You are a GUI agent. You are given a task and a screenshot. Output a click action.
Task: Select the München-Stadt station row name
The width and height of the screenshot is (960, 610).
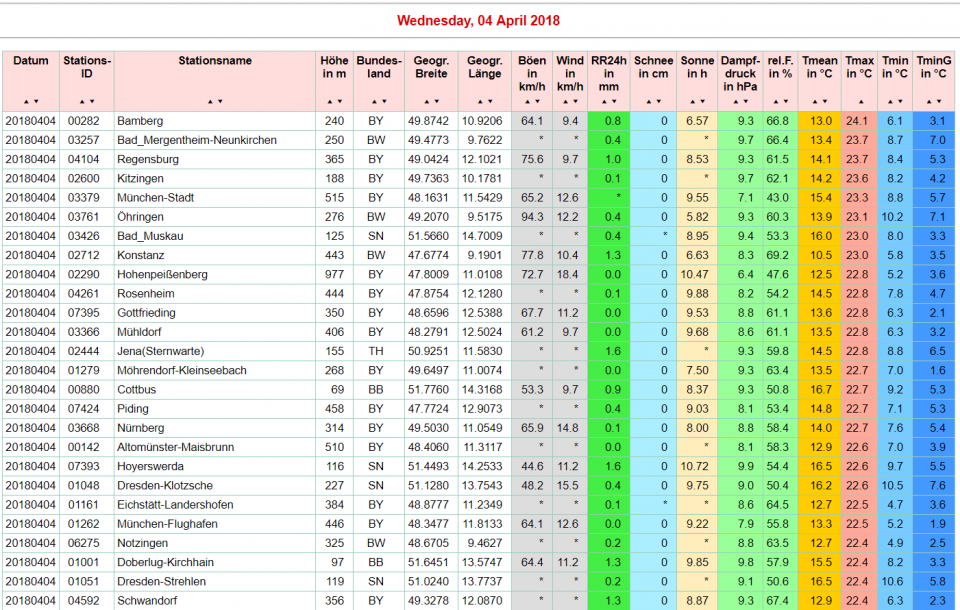tap(157, 198)
